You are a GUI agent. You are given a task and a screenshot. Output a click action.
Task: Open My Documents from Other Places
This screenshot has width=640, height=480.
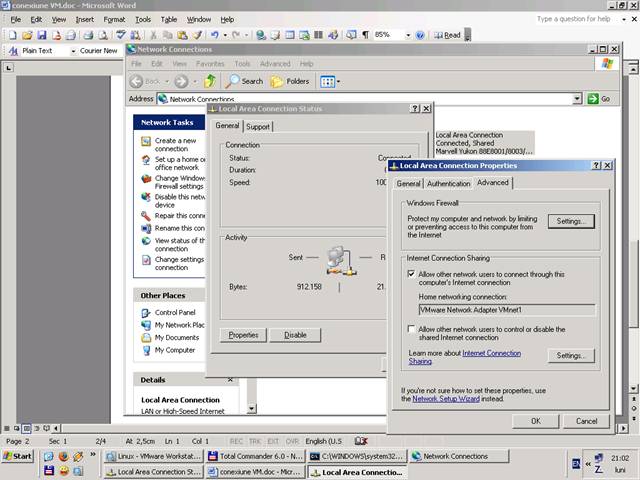(177, 338)
